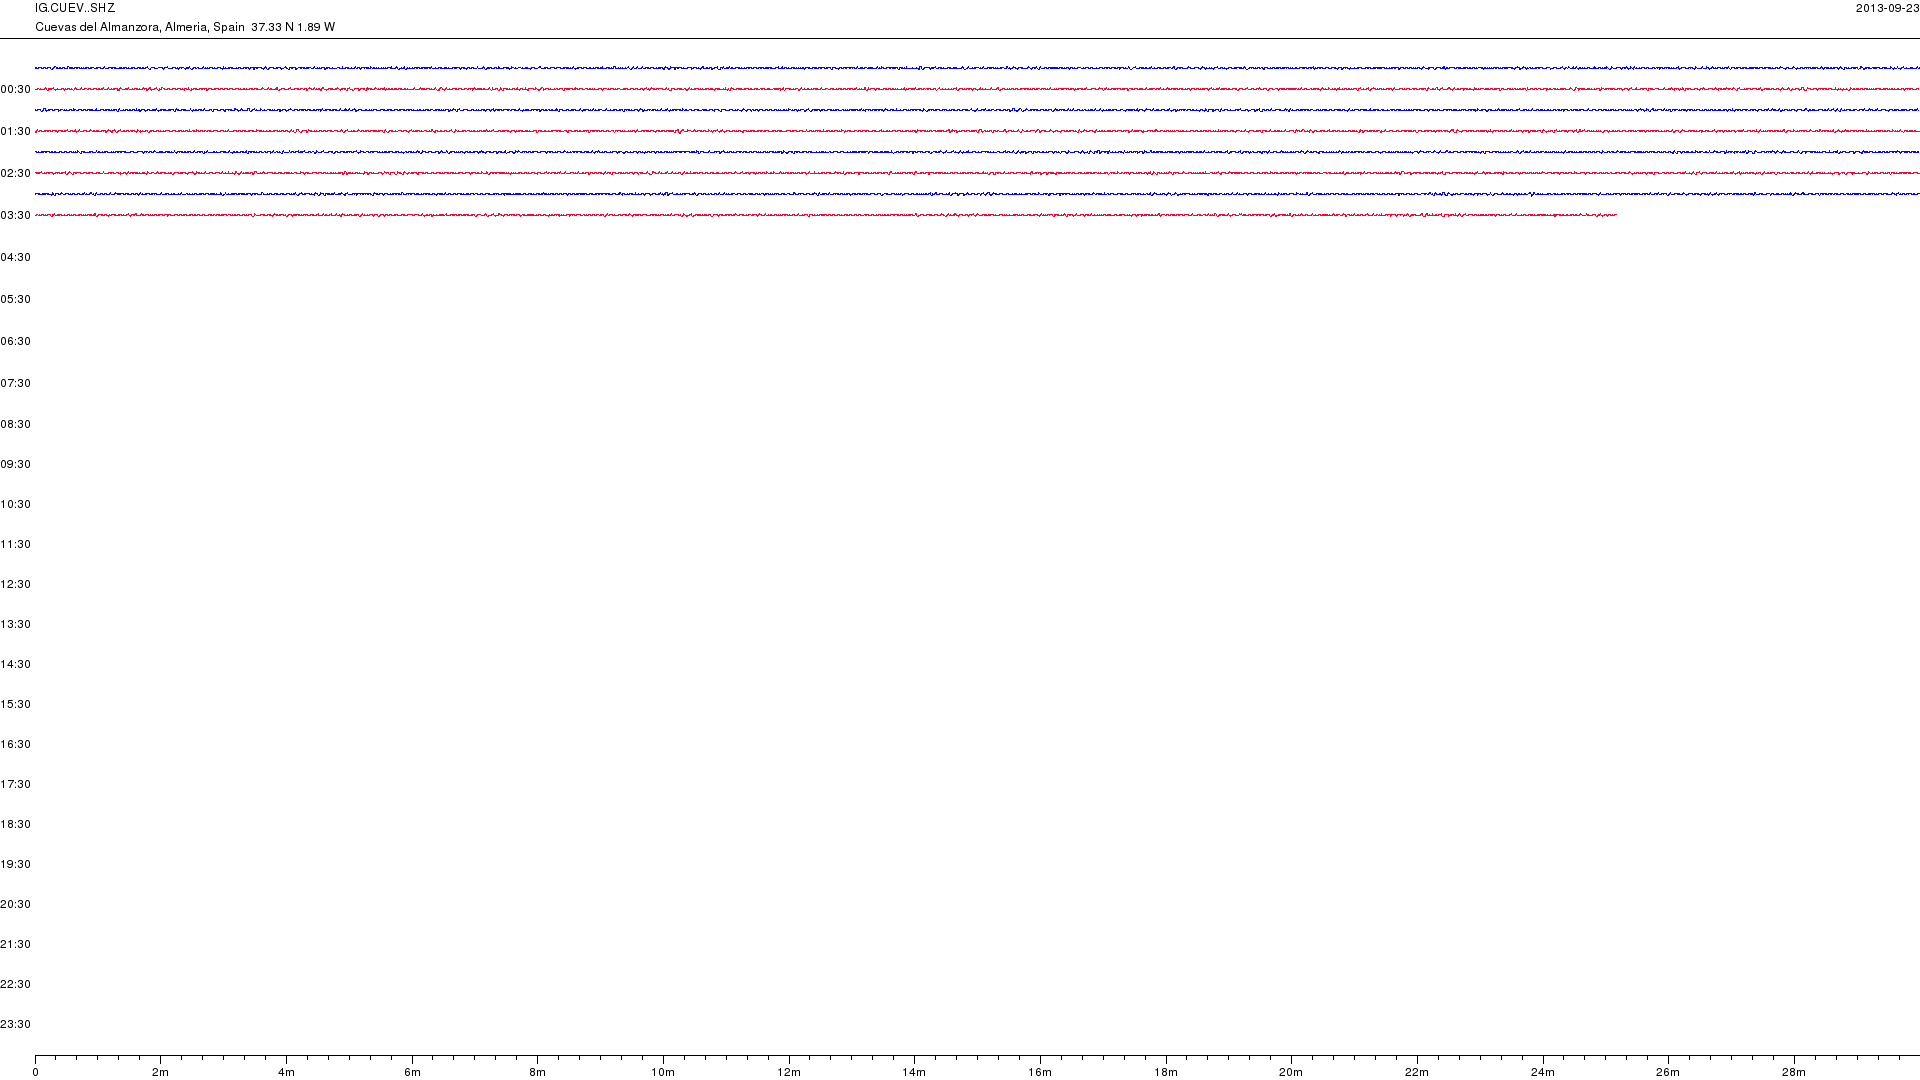Click the 12:30 time label
This screenshot has height=1080, width=1920.
point(16,585)
